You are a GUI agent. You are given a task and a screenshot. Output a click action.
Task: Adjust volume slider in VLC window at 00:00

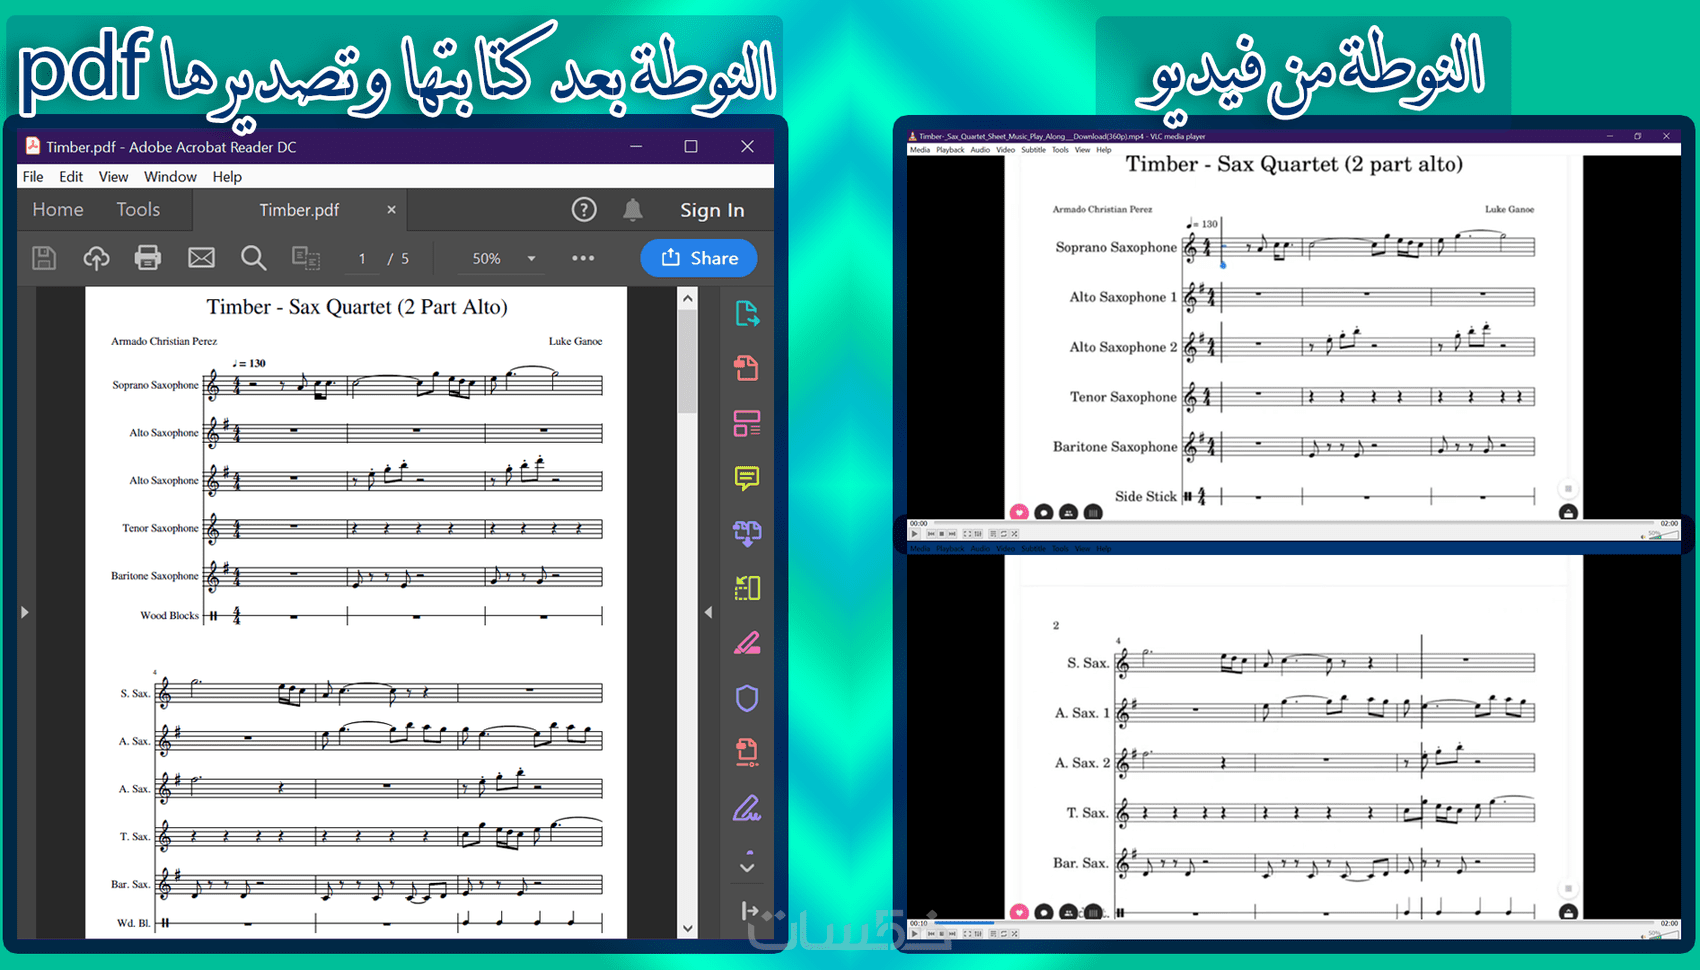click(1662, 535)
